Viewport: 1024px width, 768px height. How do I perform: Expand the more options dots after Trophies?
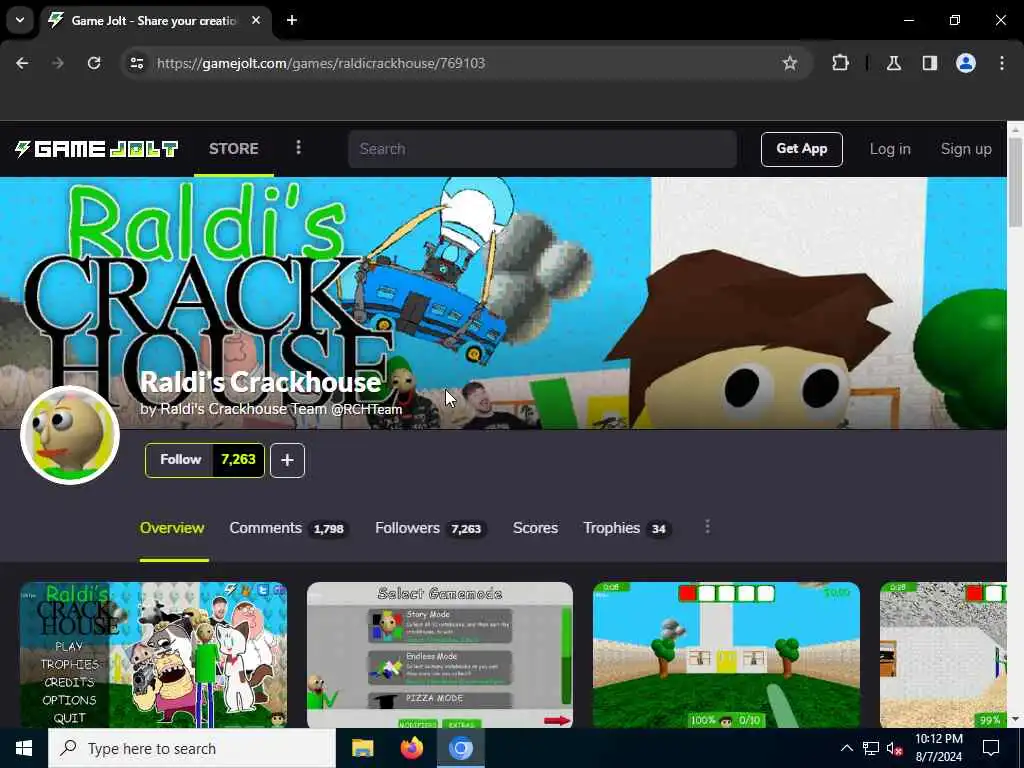[707, 527]
